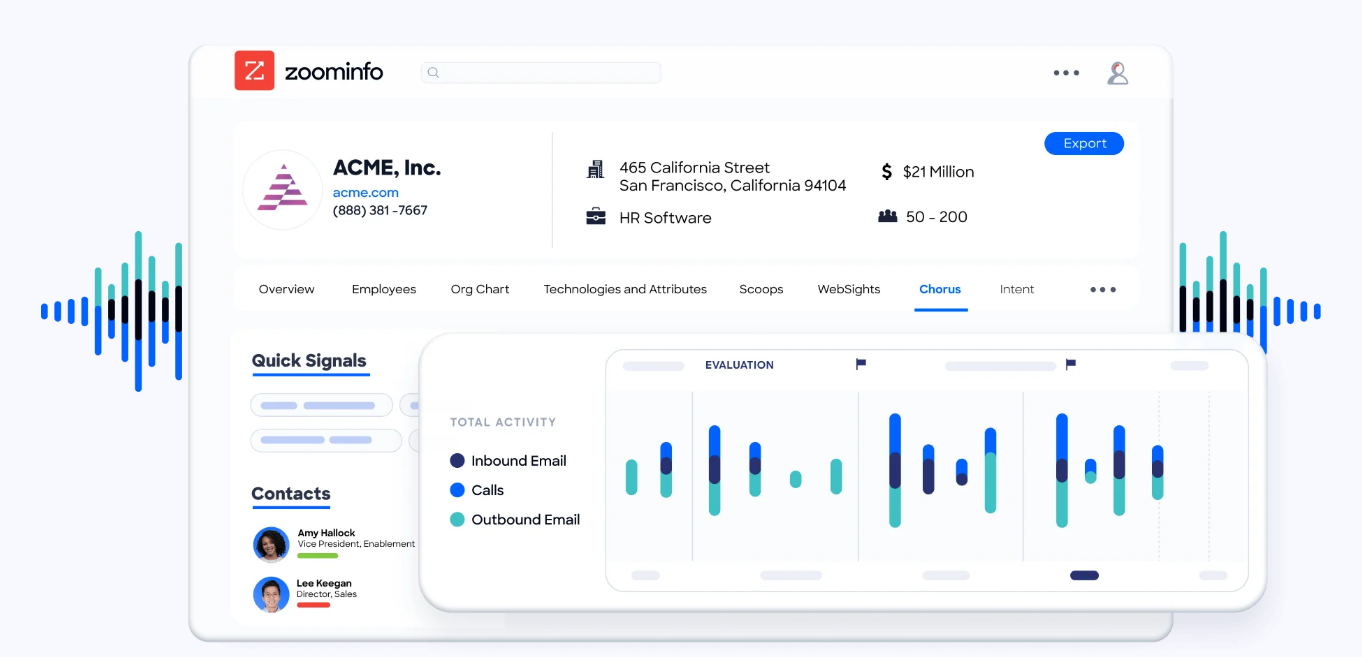Viewport: 1362px width, 657px height.
Task: Click the TOTAL ACTIVITY label
Action: click(x=503, y=422)
